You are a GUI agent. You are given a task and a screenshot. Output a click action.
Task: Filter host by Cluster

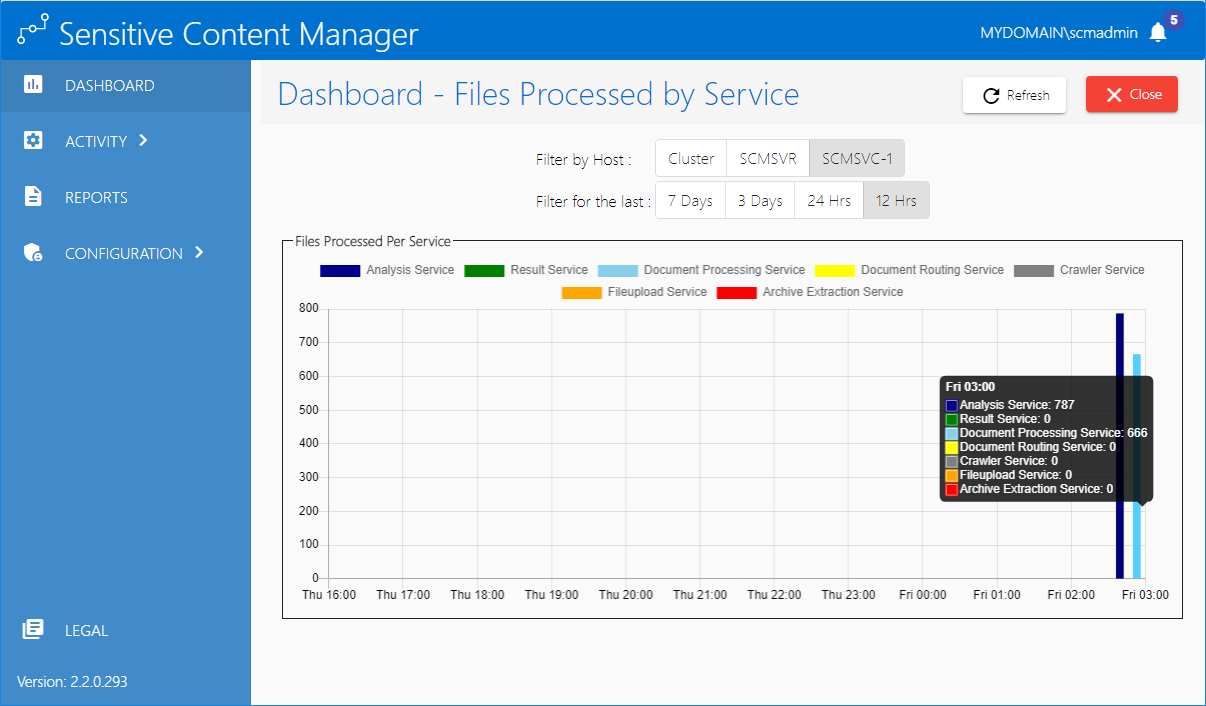click(691, 159)
